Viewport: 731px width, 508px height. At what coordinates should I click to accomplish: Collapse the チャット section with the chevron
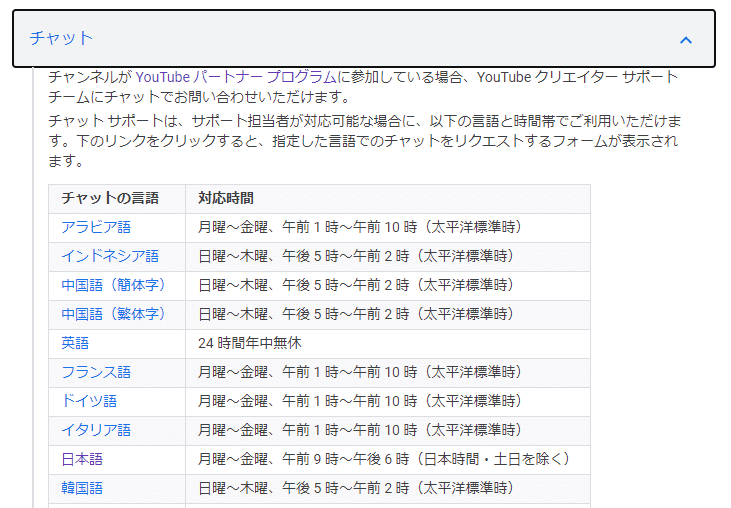pyautogui.click(x=685, y=40)
